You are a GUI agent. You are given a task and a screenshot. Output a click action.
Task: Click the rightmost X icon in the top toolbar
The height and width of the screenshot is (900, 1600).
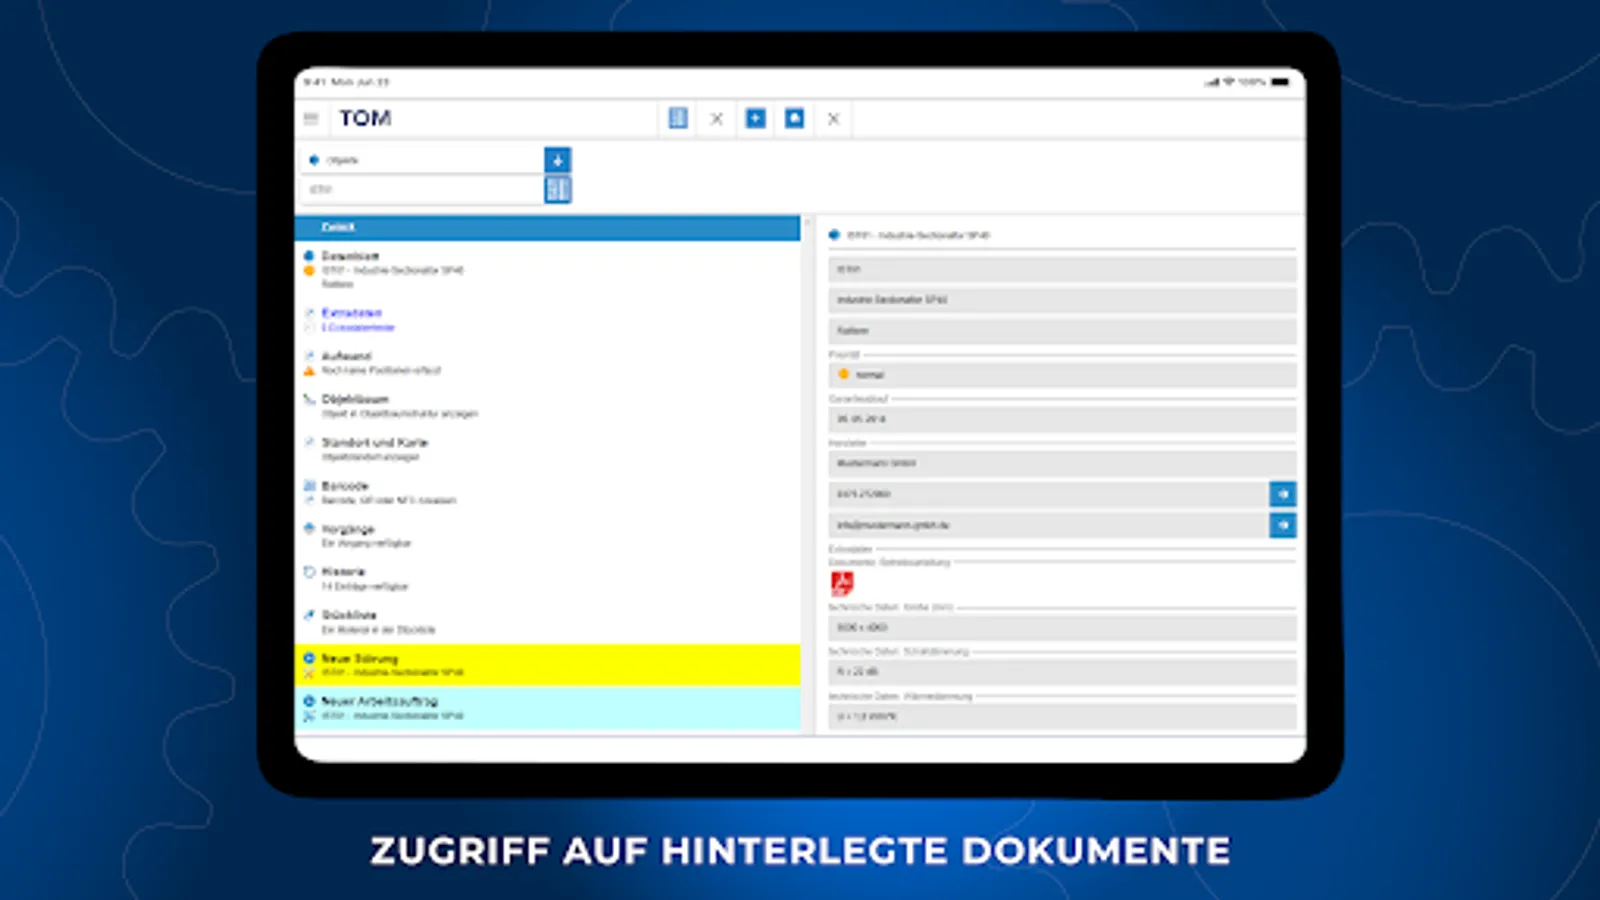833,119
